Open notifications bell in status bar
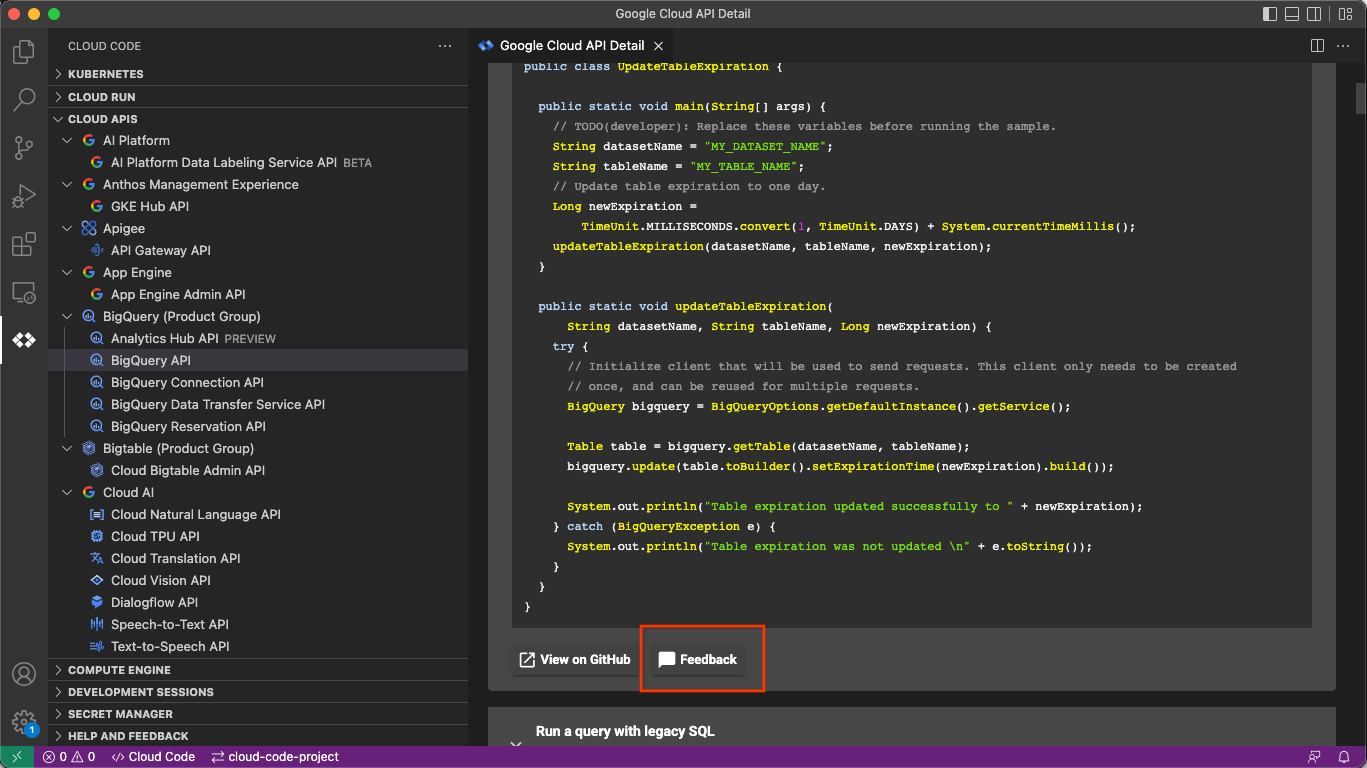Viewport: 1367px width, 768px height. click(x=1345, y=757)
